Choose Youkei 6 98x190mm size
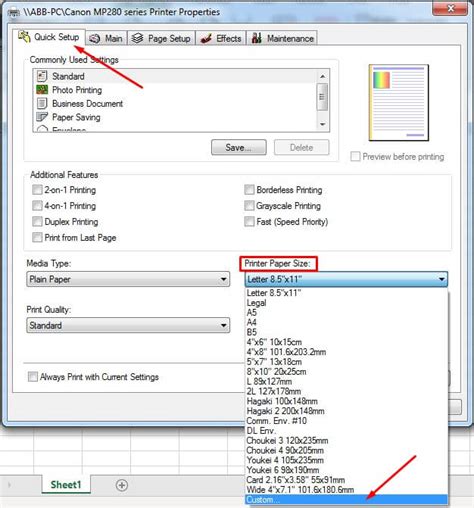Image resolution: width=474 pixels, height=508 pixels. [346, 470]
